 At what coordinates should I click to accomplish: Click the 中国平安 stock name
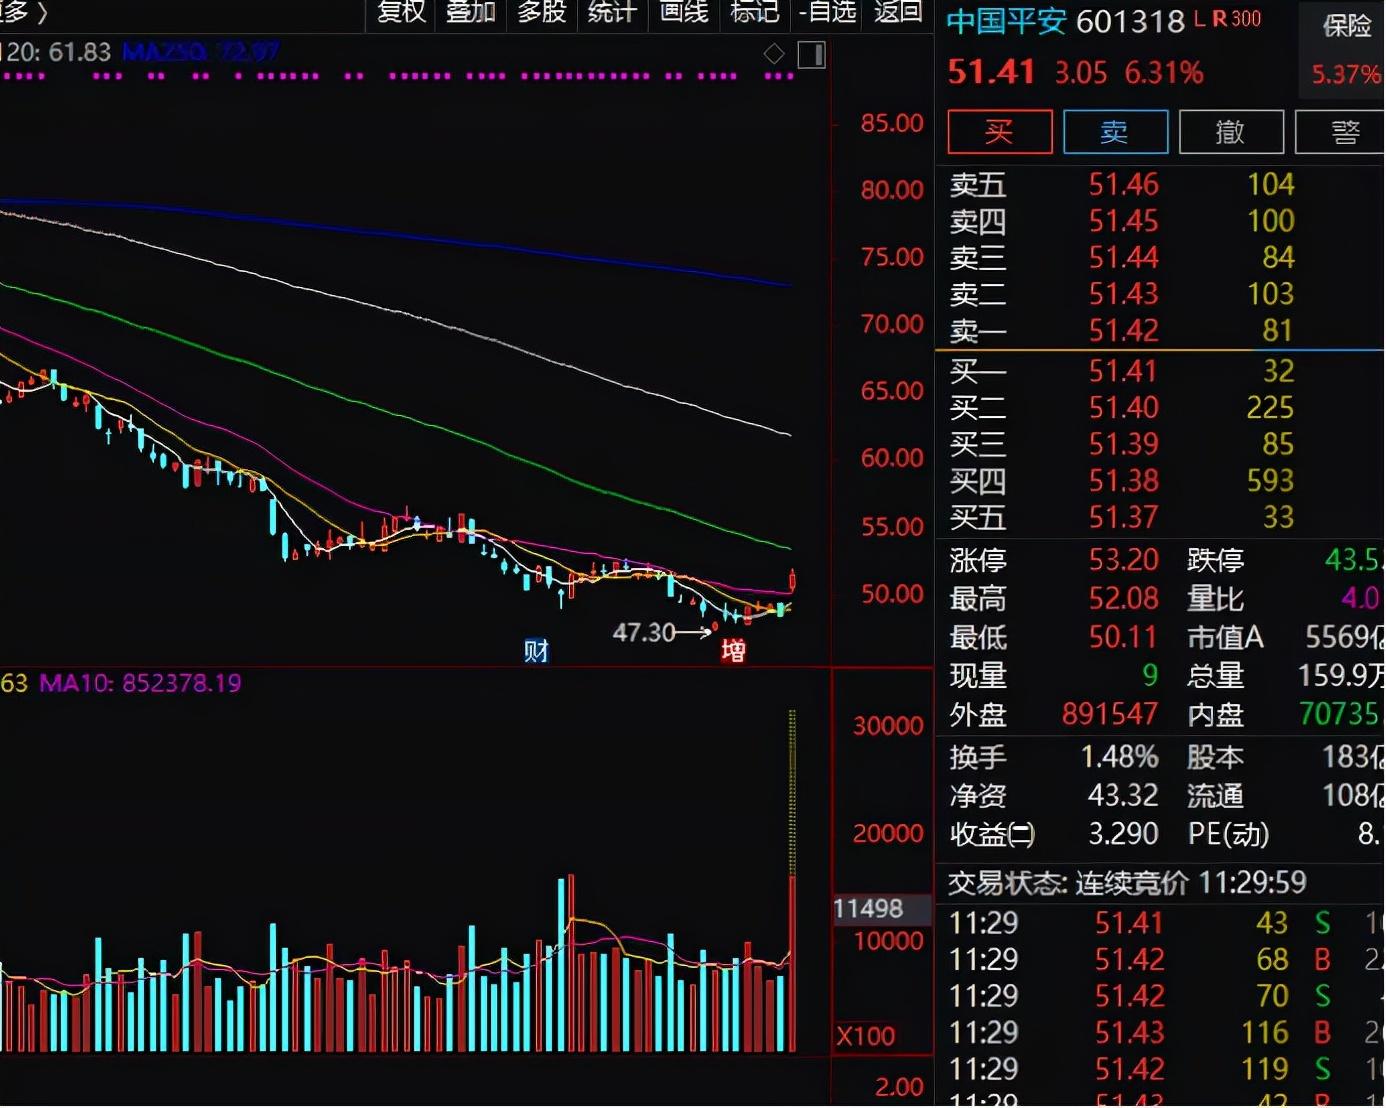coord(1006,22)
